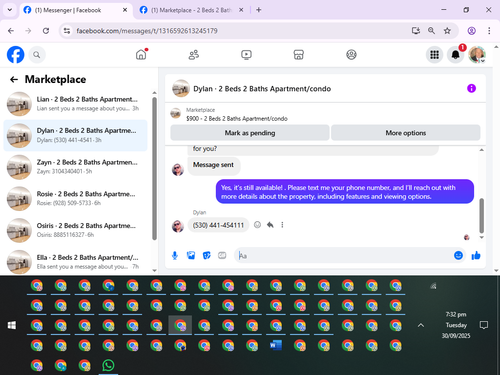Click the down arrow of chat scrollbar
The height and width of the screenshot is (375, 500).
[481, 237]
